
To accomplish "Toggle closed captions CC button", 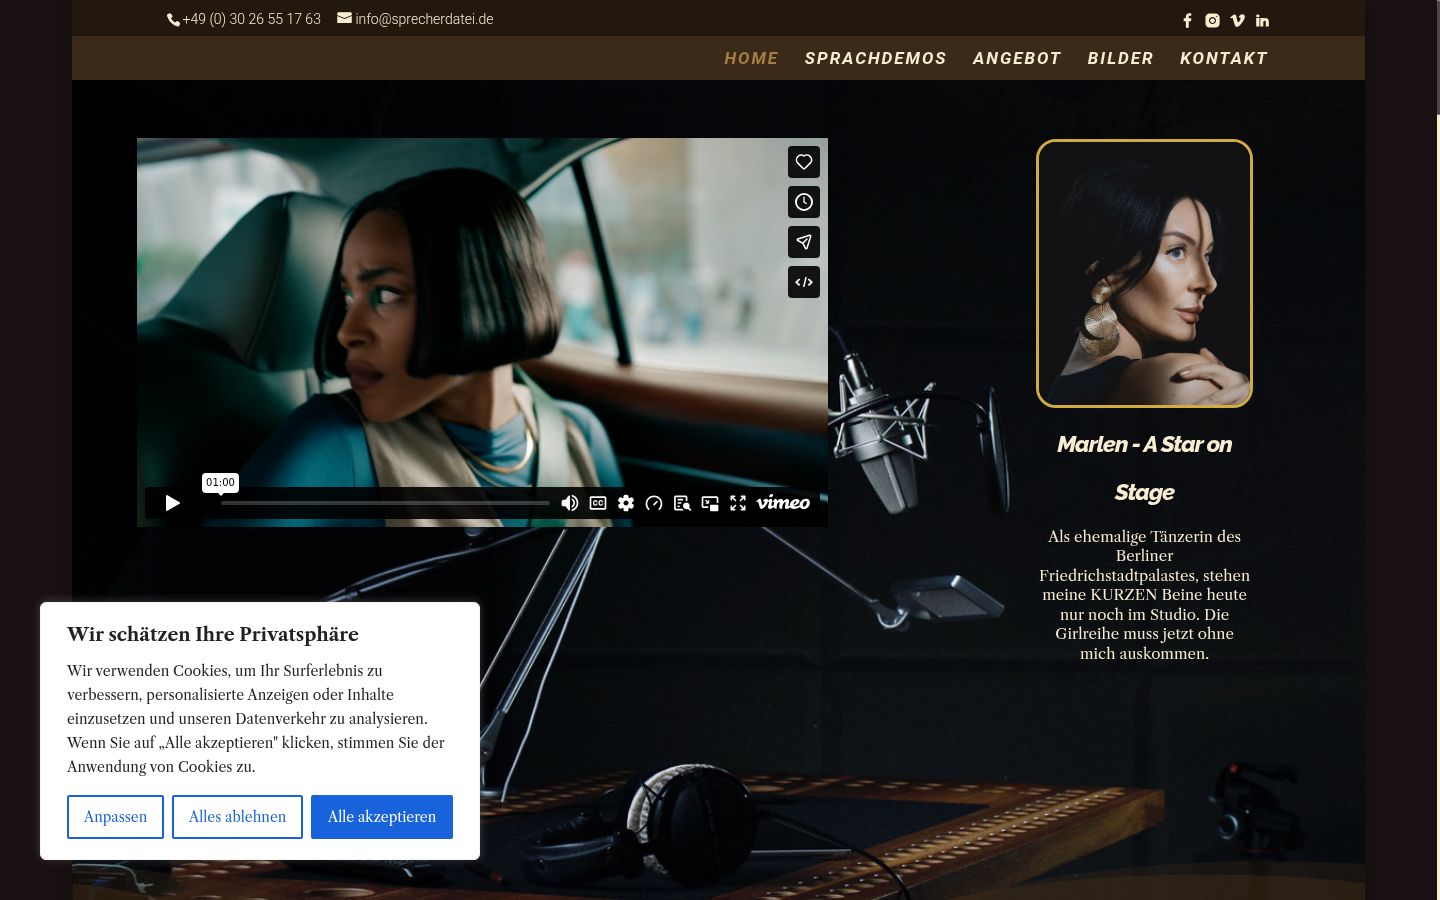I will [x=598, y=503].
